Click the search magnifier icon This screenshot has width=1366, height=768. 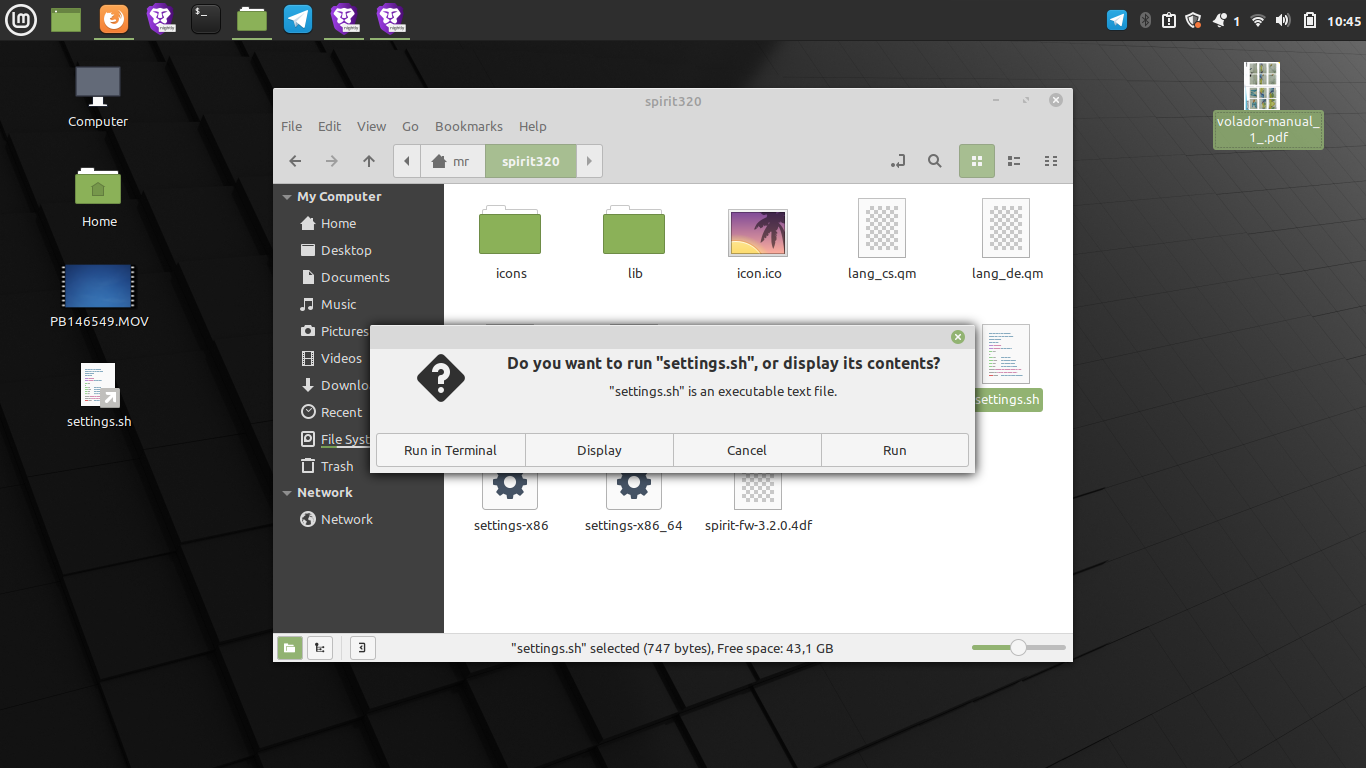coord(934,161)
